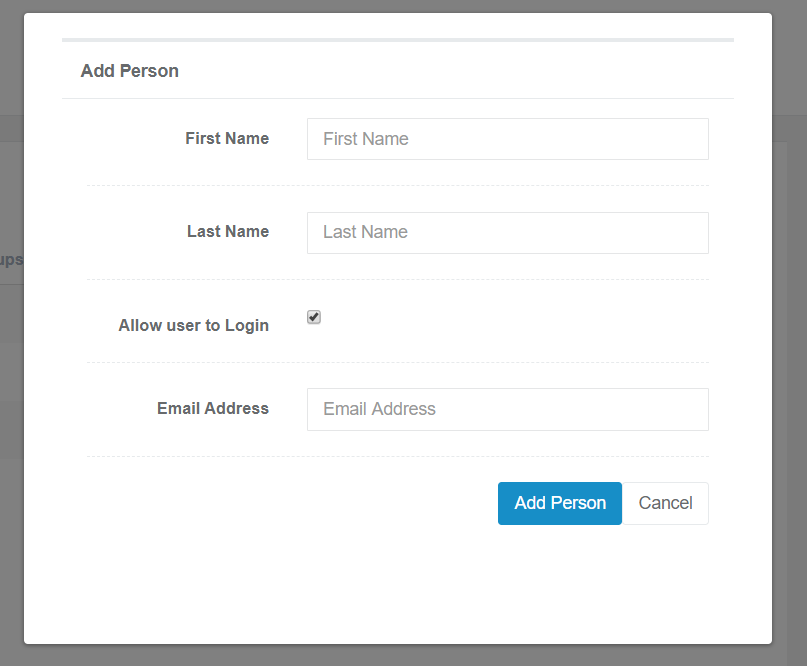Dismiss the form using the white Cancel button
This screenshot has width=807, height=666.
pyautogui.click(x=665, y=503)
